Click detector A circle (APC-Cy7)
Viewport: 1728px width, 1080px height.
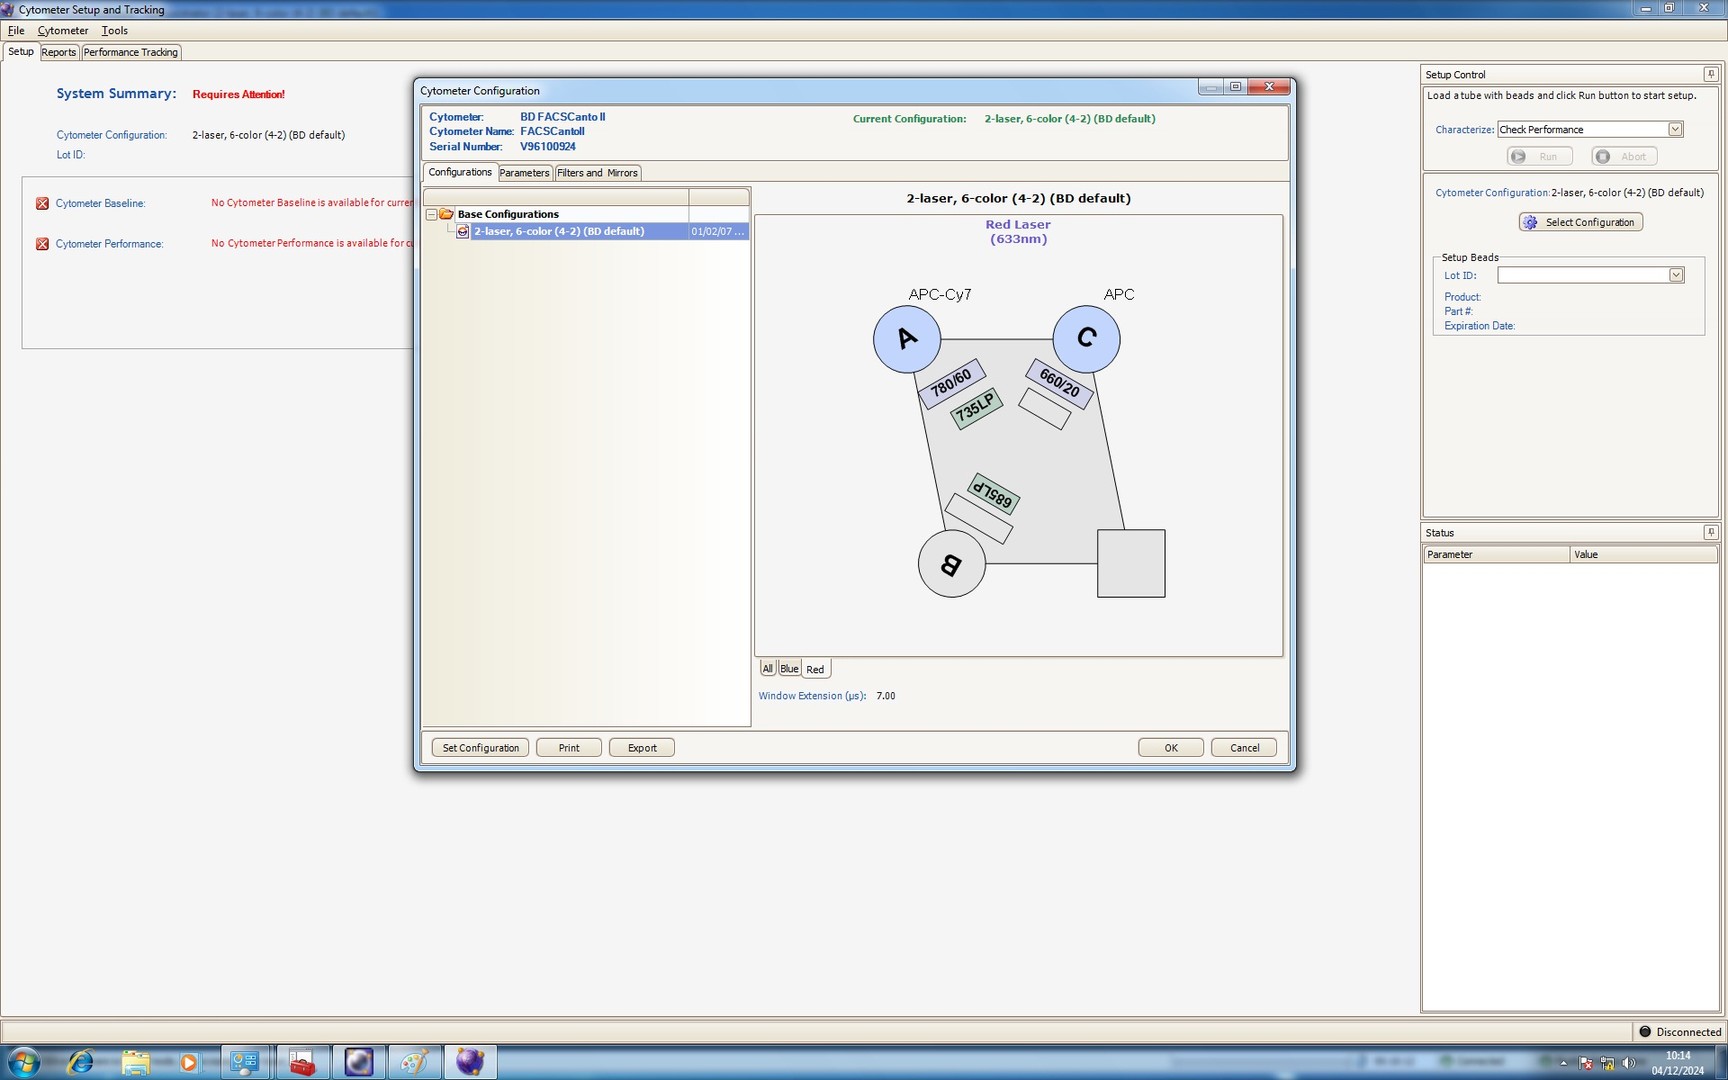(x=907, y=339)
